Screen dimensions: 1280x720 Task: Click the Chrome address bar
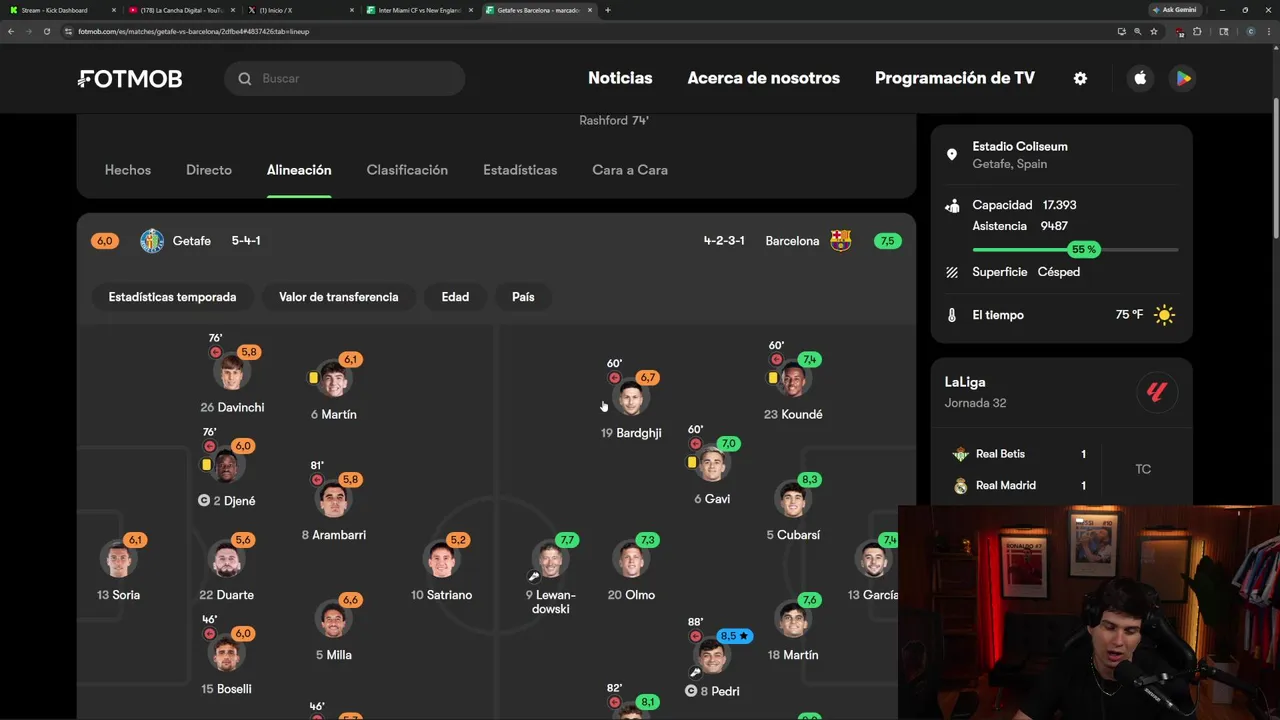[x=590, y=31]
